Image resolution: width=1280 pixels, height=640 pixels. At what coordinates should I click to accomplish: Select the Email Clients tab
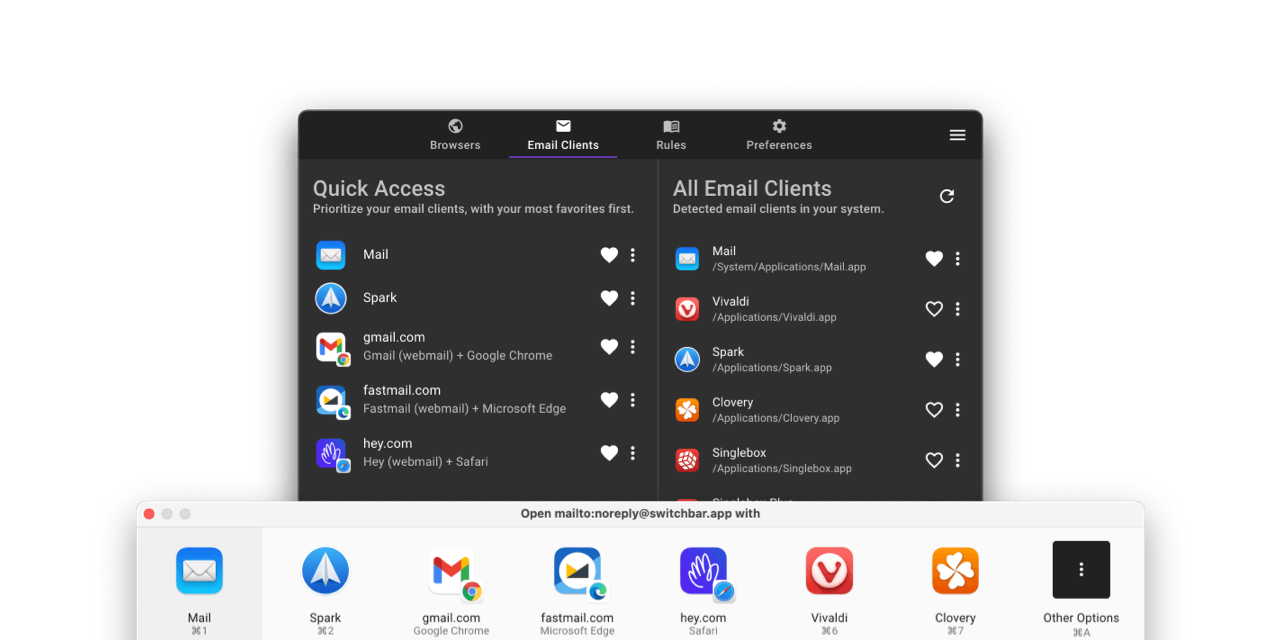[x=563, y=135]
